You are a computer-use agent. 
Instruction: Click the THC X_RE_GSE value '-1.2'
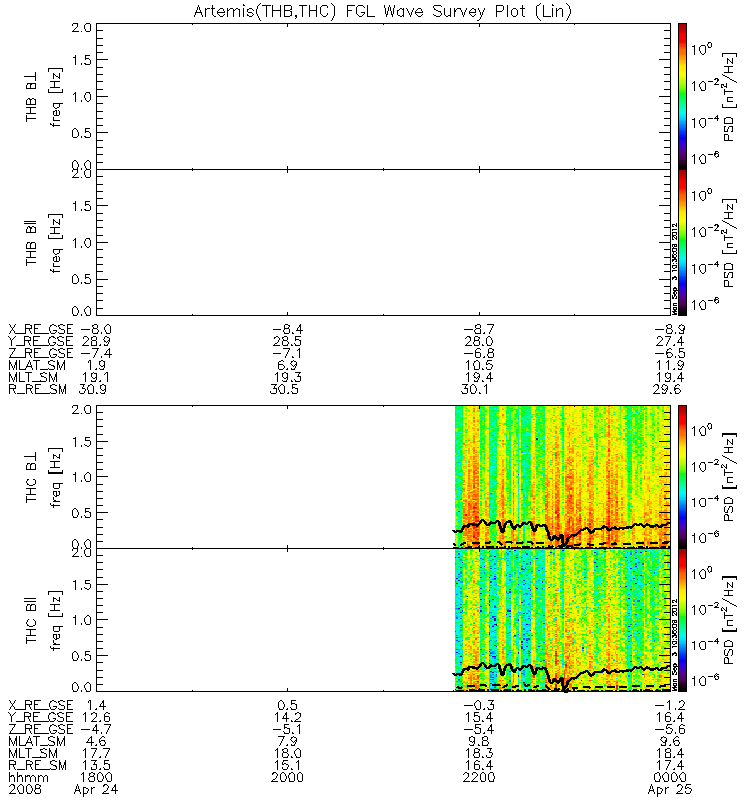point(670,705)
